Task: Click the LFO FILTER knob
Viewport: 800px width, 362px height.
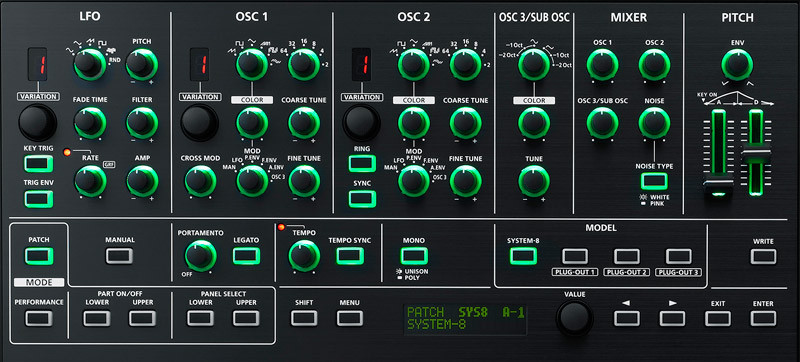Action: 142,123
